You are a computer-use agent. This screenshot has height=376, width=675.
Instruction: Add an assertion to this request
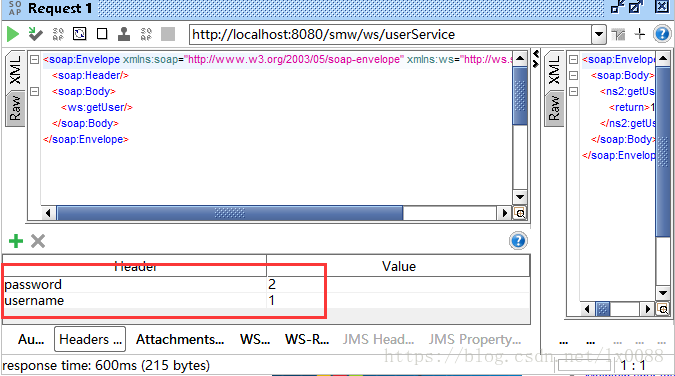coord(35,34)
